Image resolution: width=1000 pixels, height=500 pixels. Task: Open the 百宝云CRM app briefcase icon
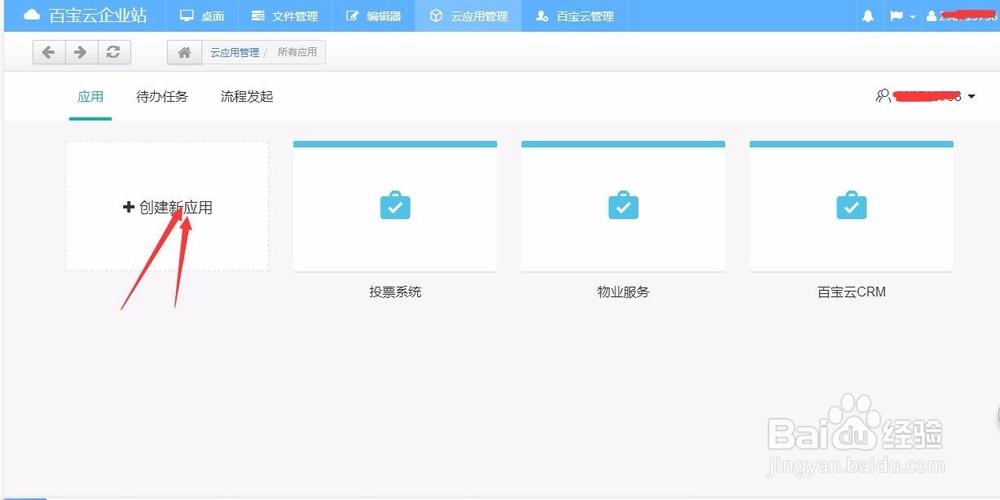[851, 205]
